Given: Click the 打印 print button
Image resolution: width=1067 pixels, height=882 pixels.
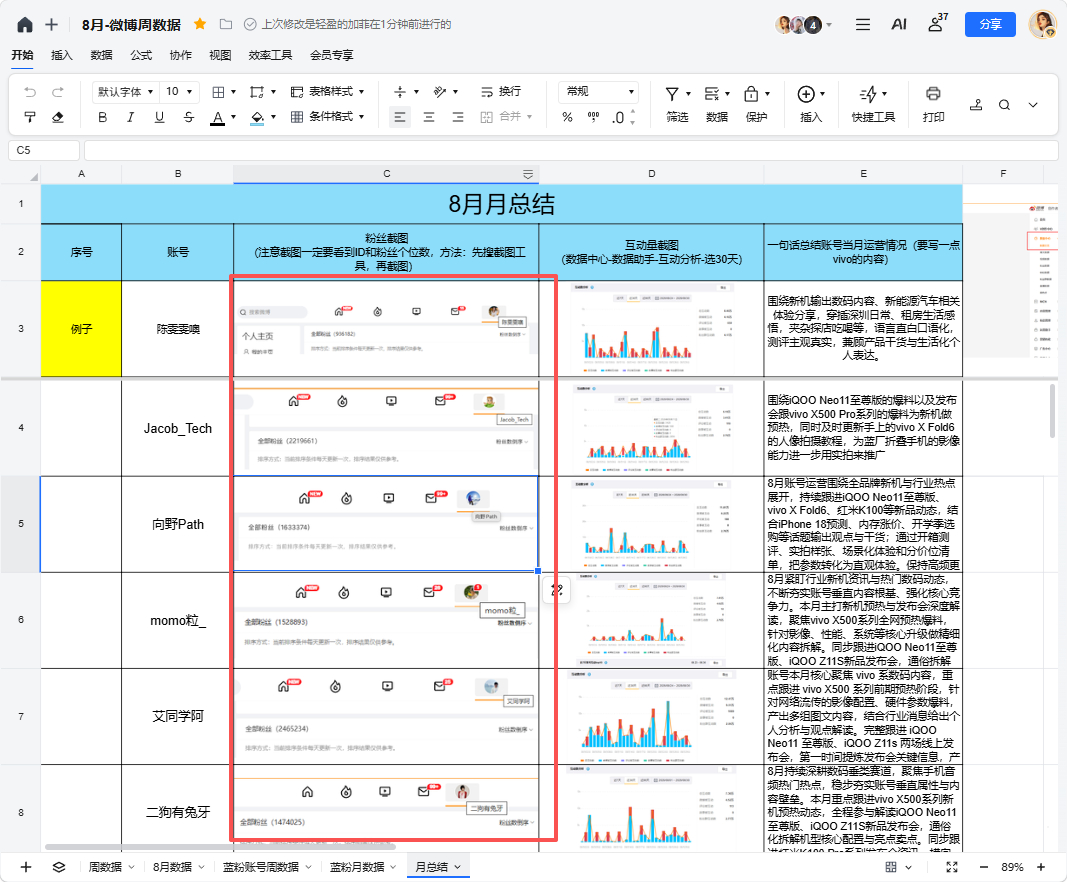Looking at the screenshot, I should tap(933, 104).
